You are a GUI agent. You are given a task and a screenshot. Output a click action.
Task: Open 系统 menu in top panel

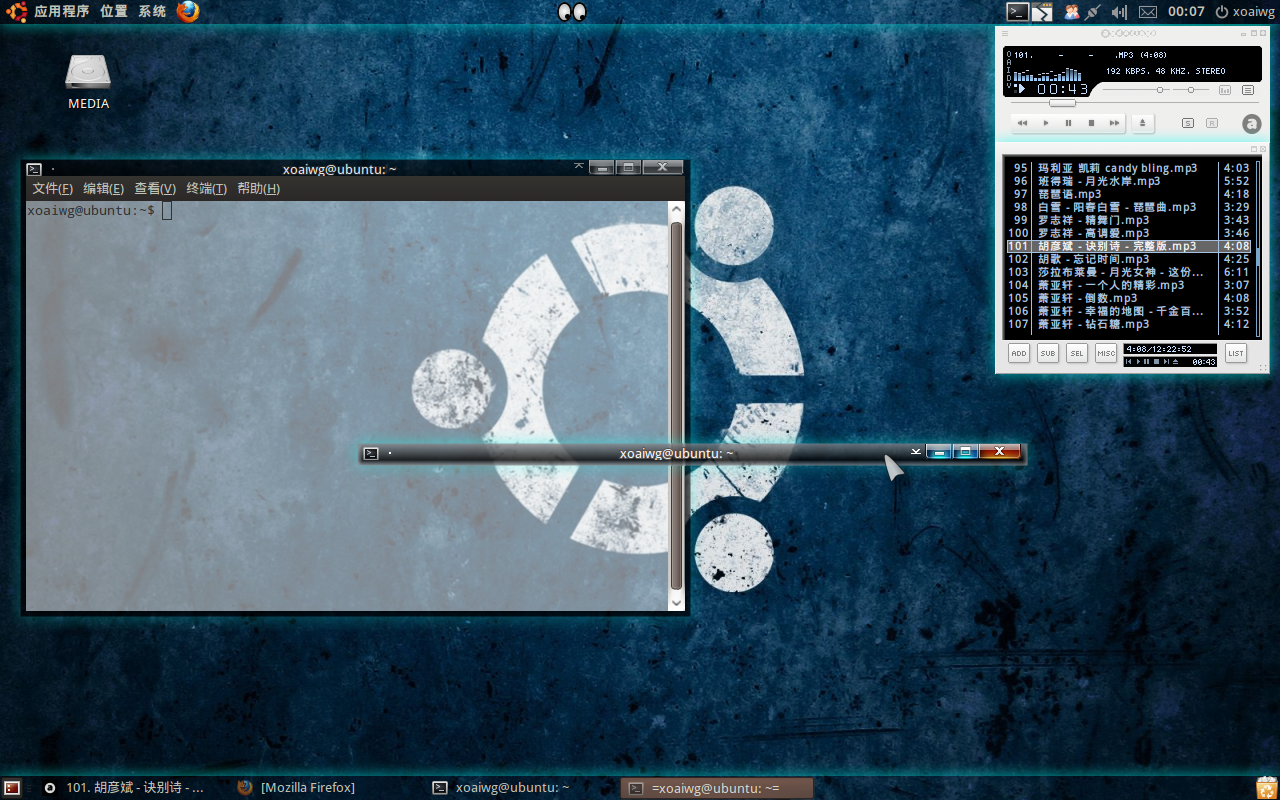[152, 12]
